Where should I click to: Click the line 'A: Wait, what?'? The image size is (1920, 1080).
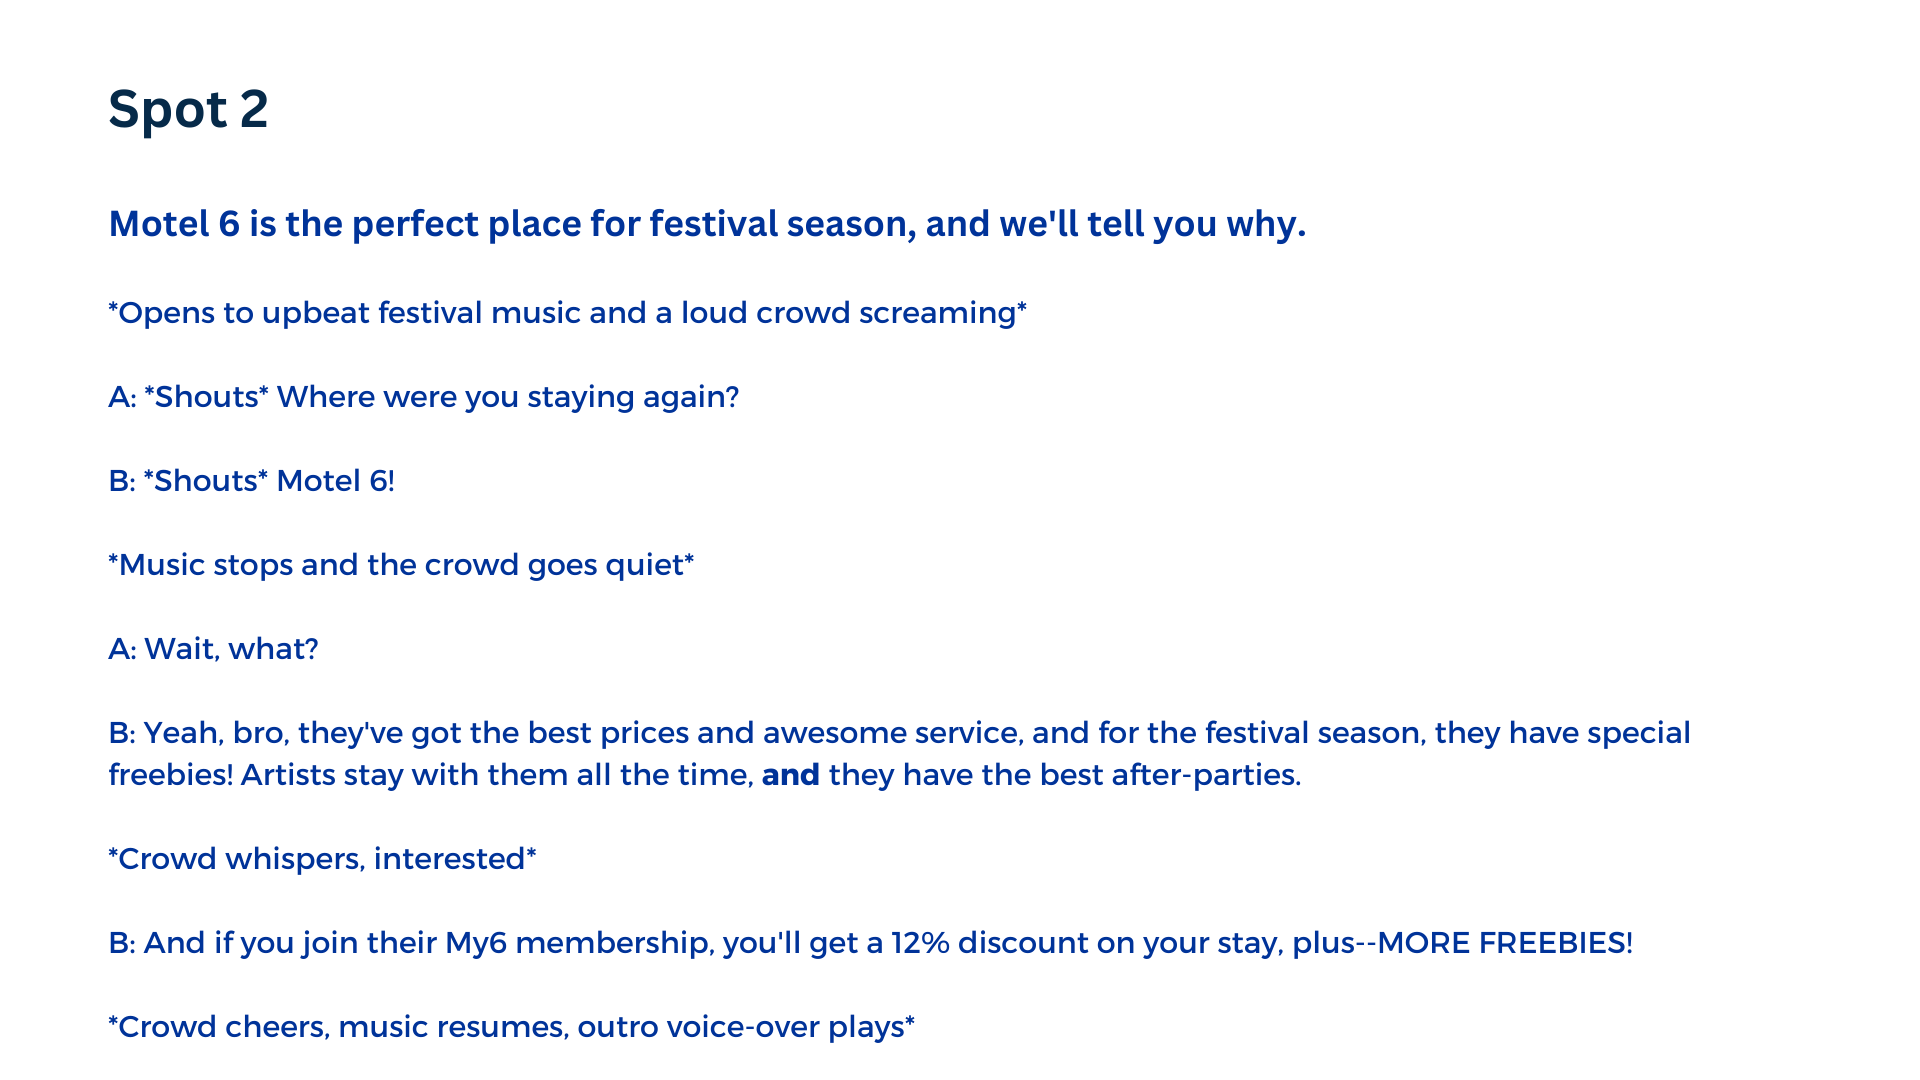pos(213,649)
